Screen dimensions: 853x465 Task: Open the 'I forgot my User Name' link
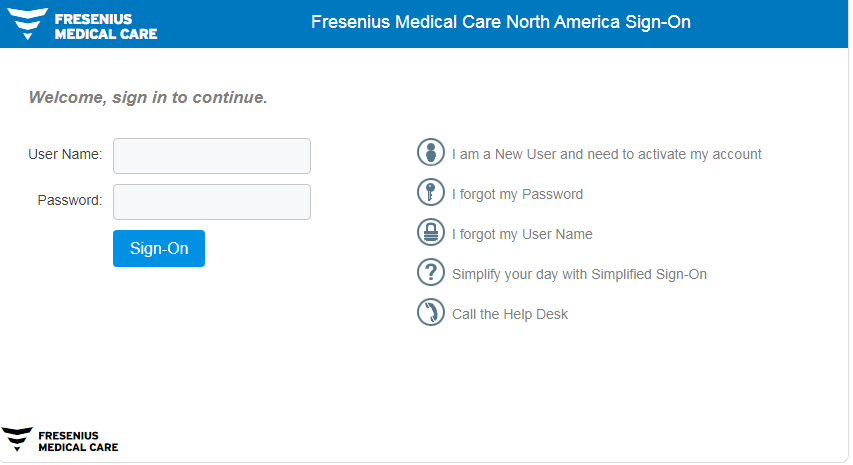522,234
